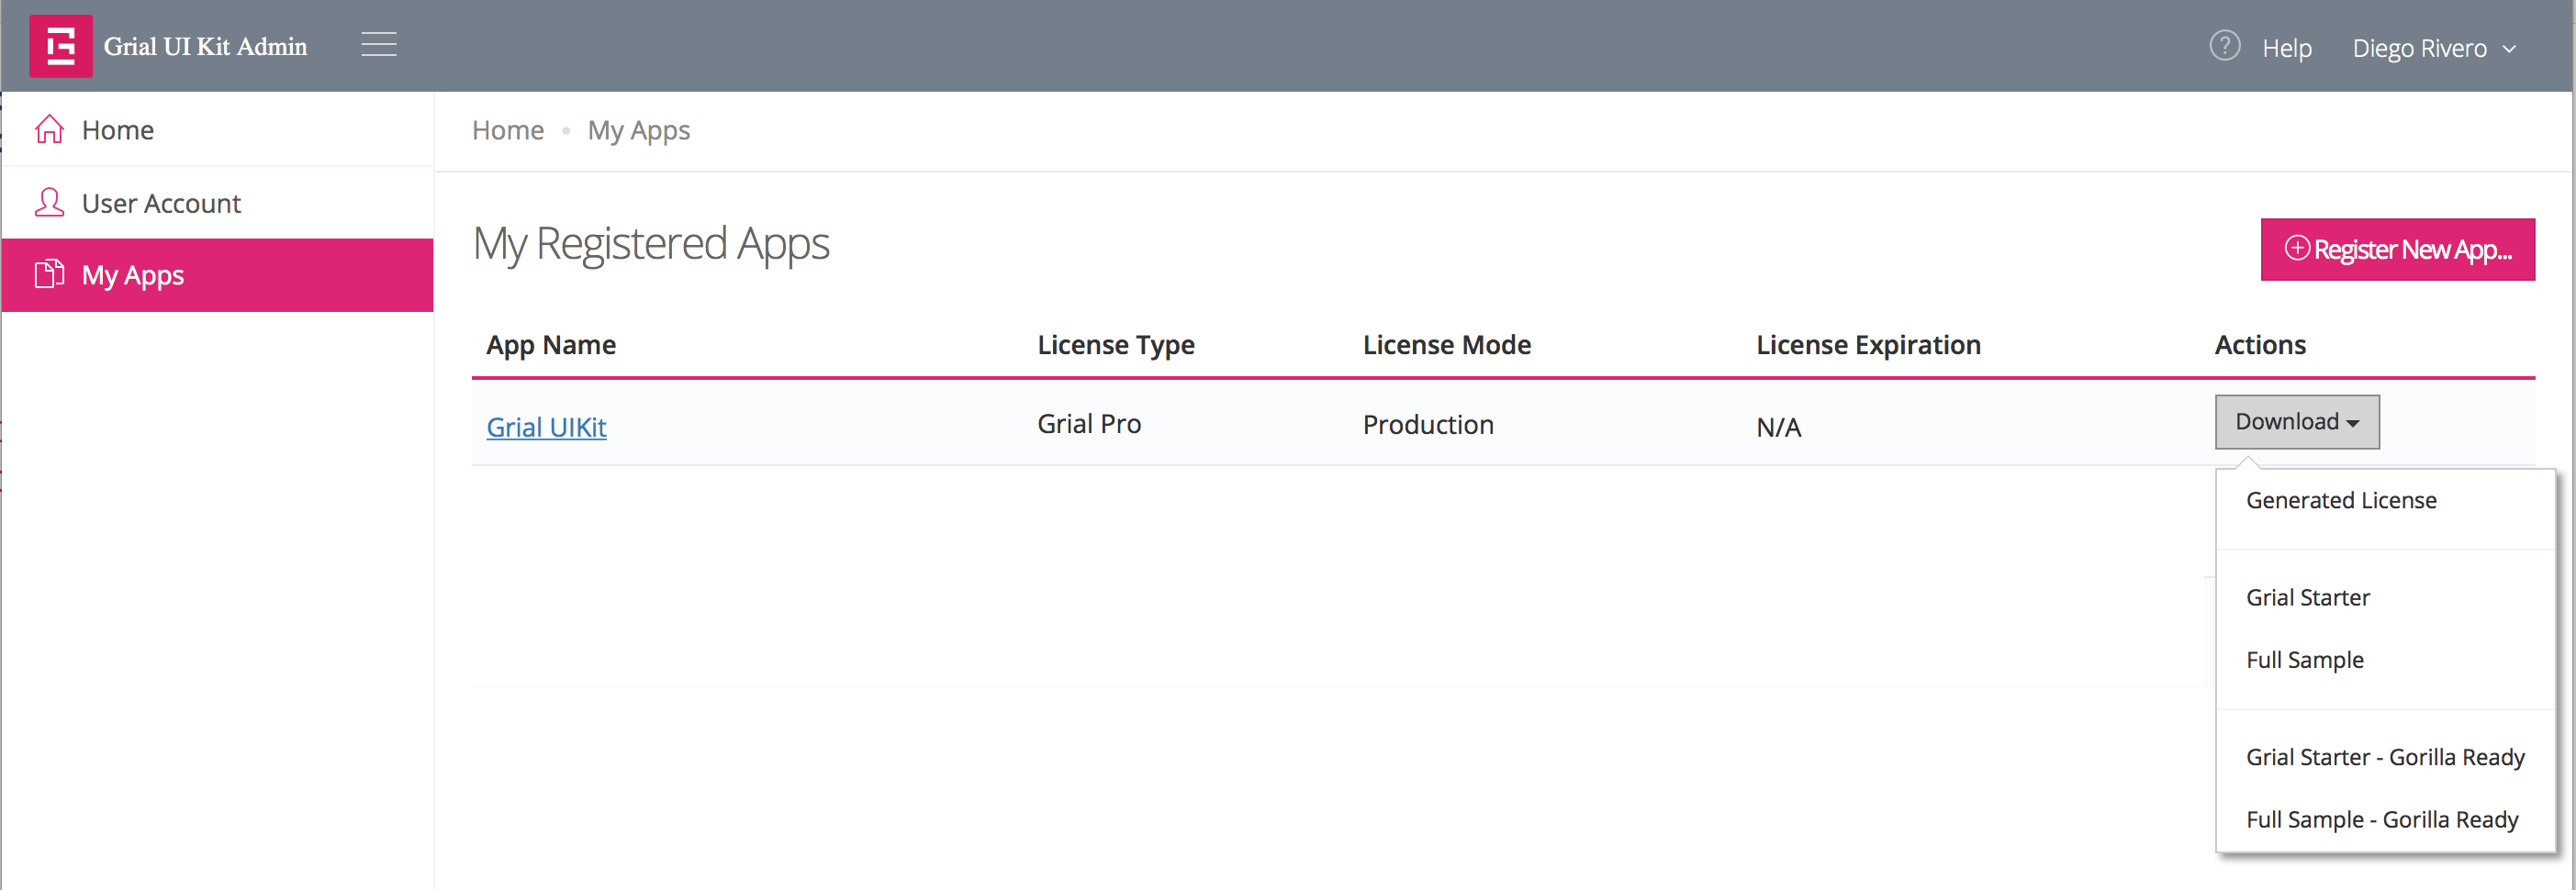Choose Full Sample - Gorilla Ready download
The width and height of the screenshot is (2576, 890).
tap(2382, 819)
